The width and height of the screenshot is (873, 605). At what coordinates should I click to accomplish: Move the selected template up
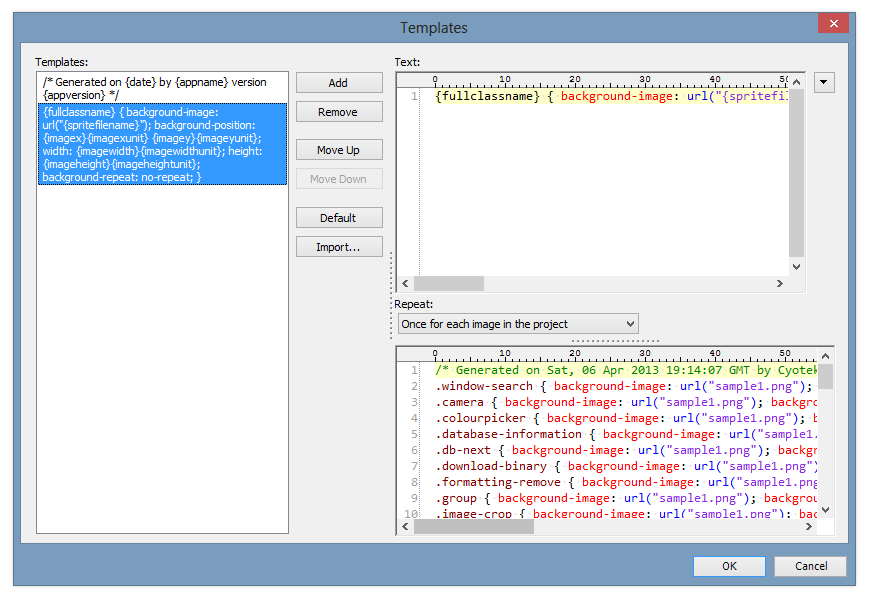tap(339, 150)
